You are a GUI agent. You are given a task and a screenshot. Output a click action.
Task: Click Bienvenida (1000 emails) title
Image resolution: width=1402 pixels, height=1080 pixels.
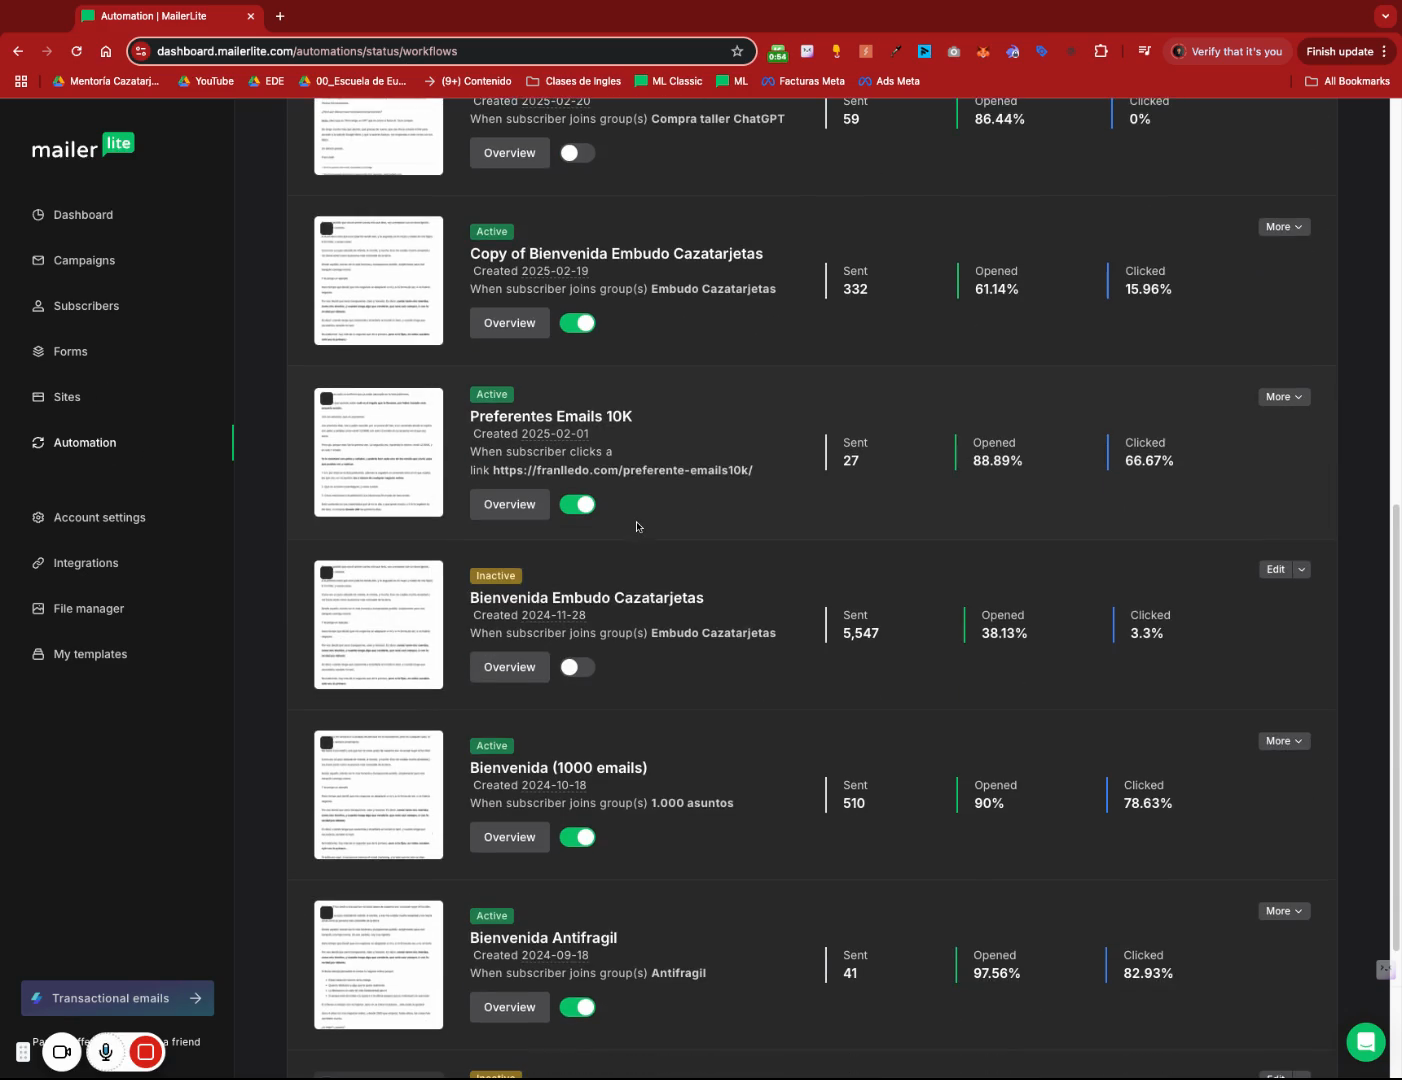pyautogui.click(x=558, y=768)
